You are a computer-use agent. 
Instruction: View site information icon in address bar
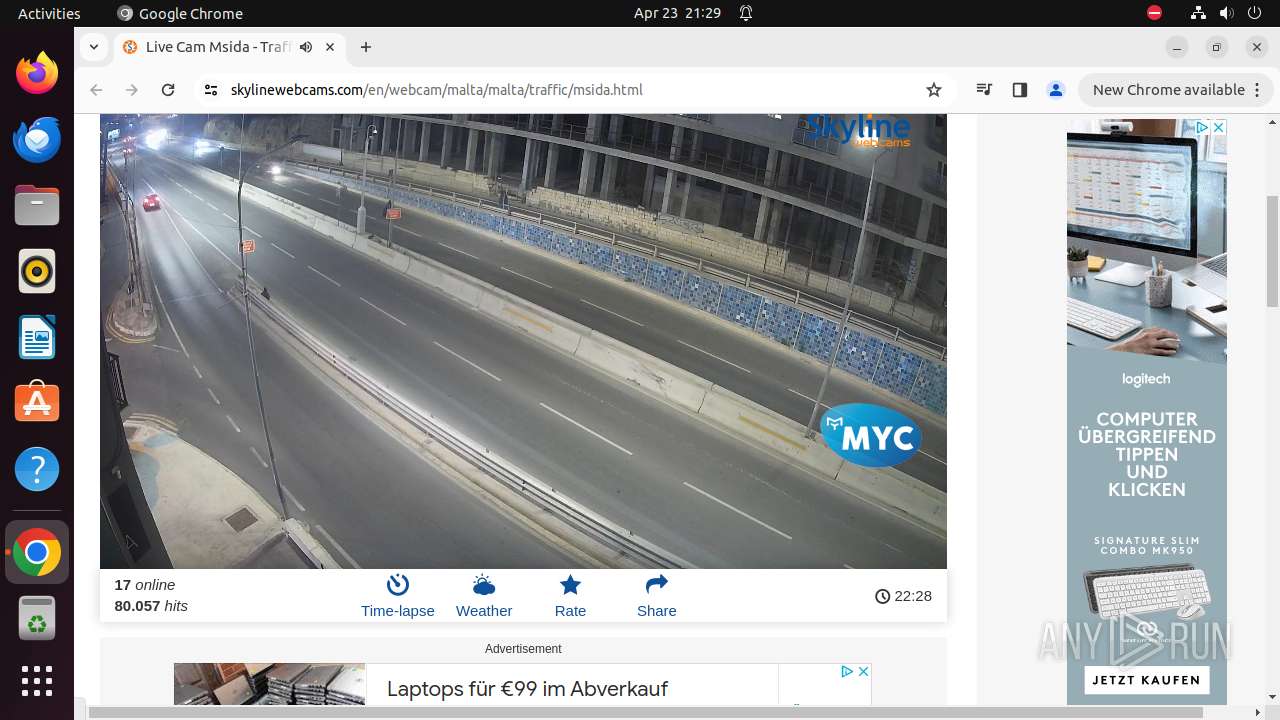pyautogui.click(x=211, y=90)
